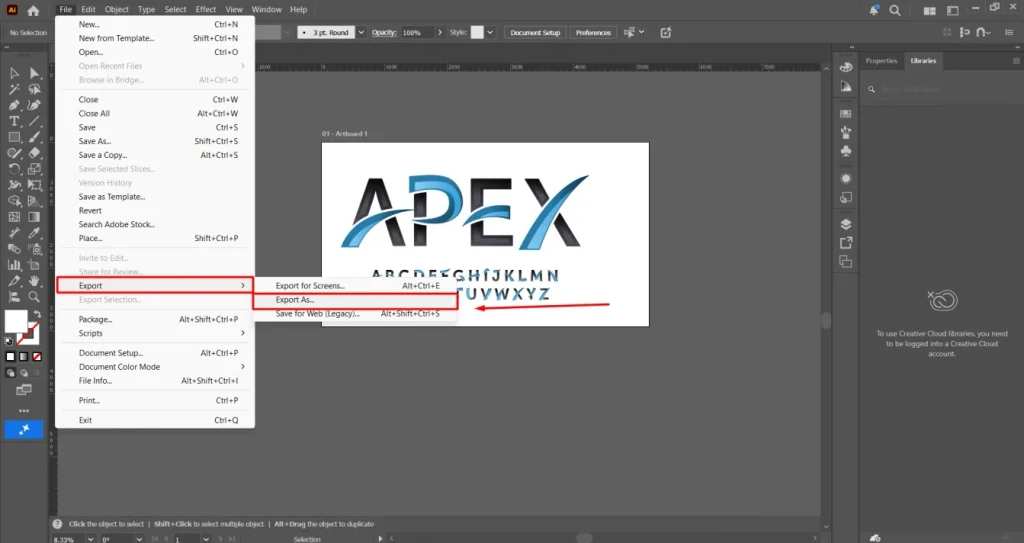Click the notifications bell icon

click(x=874, y=10)
